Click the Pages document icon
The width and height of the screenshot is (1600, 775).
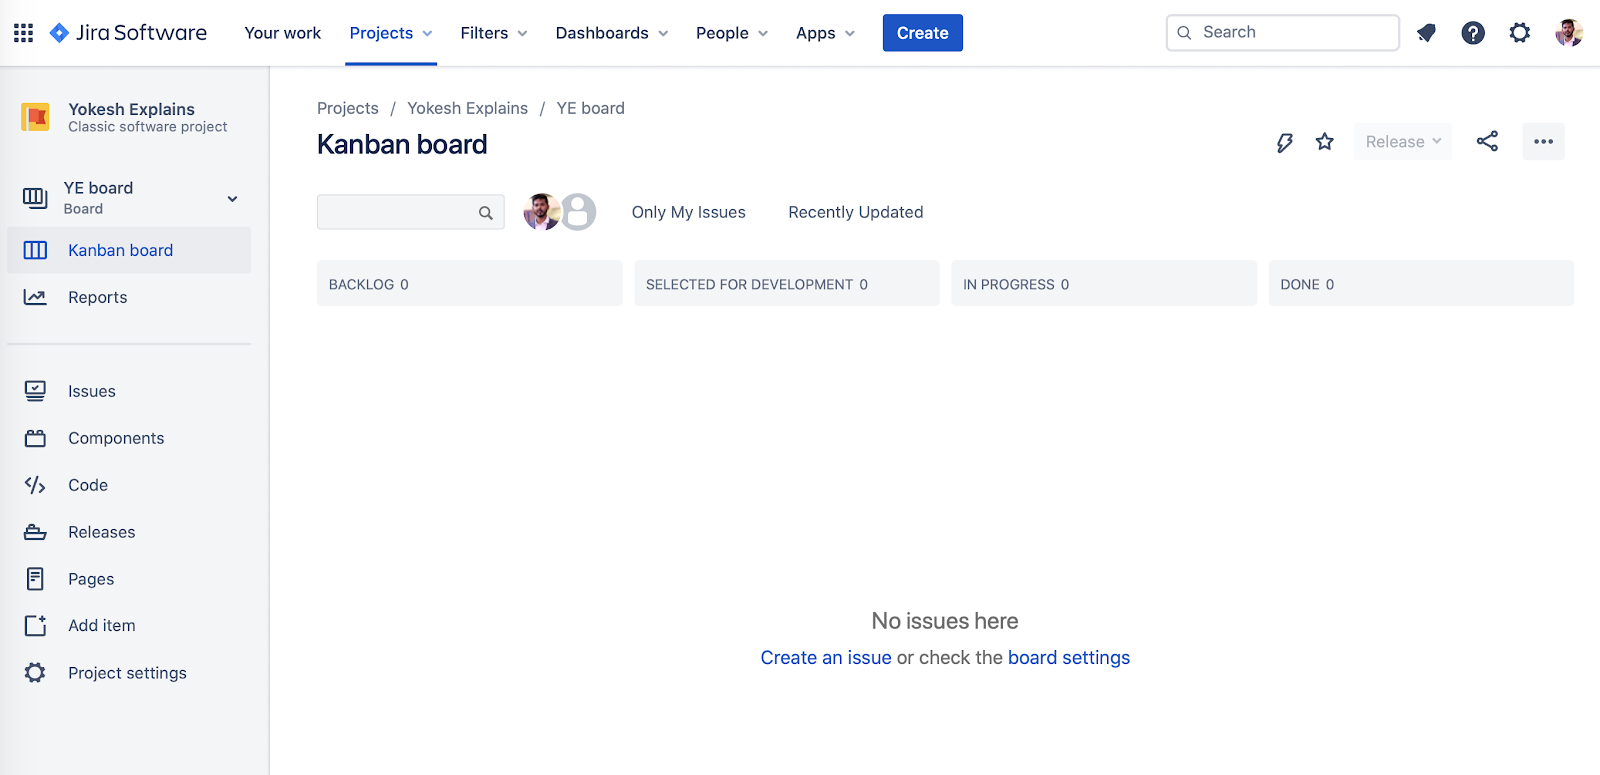(35, 579)
